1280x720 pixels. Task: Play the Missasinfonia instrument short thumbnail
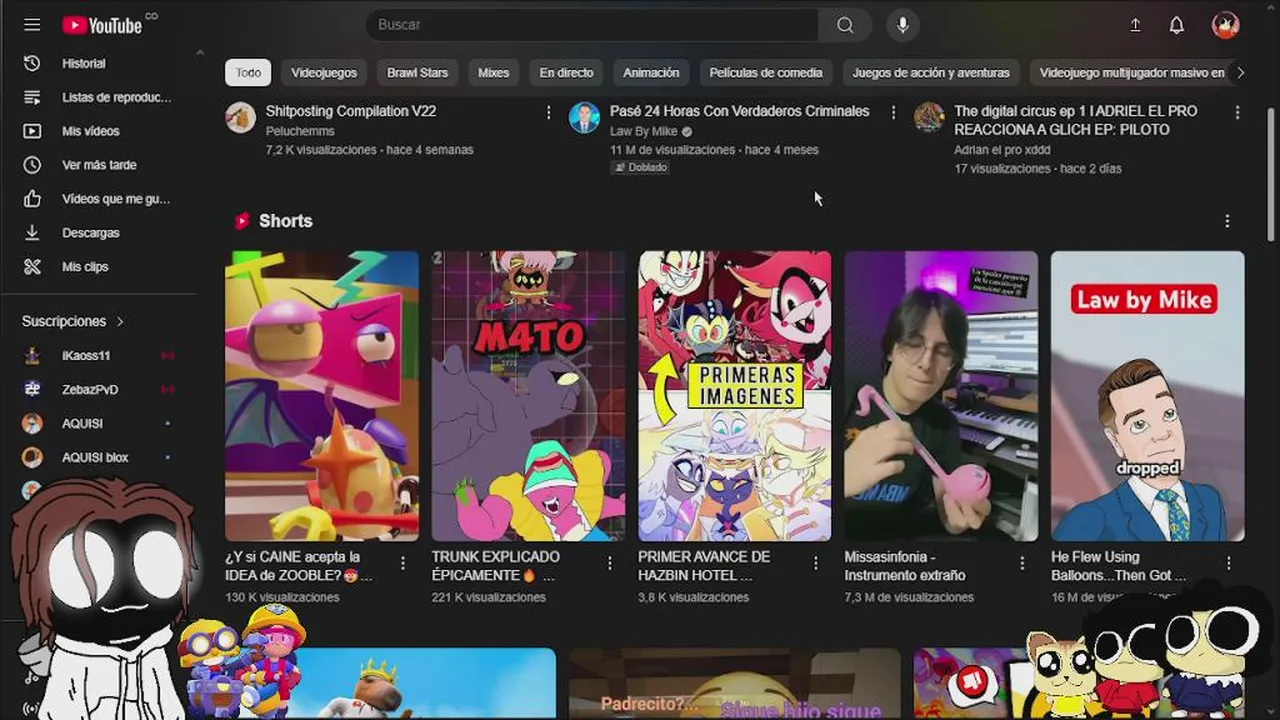[x=941, y=396]
